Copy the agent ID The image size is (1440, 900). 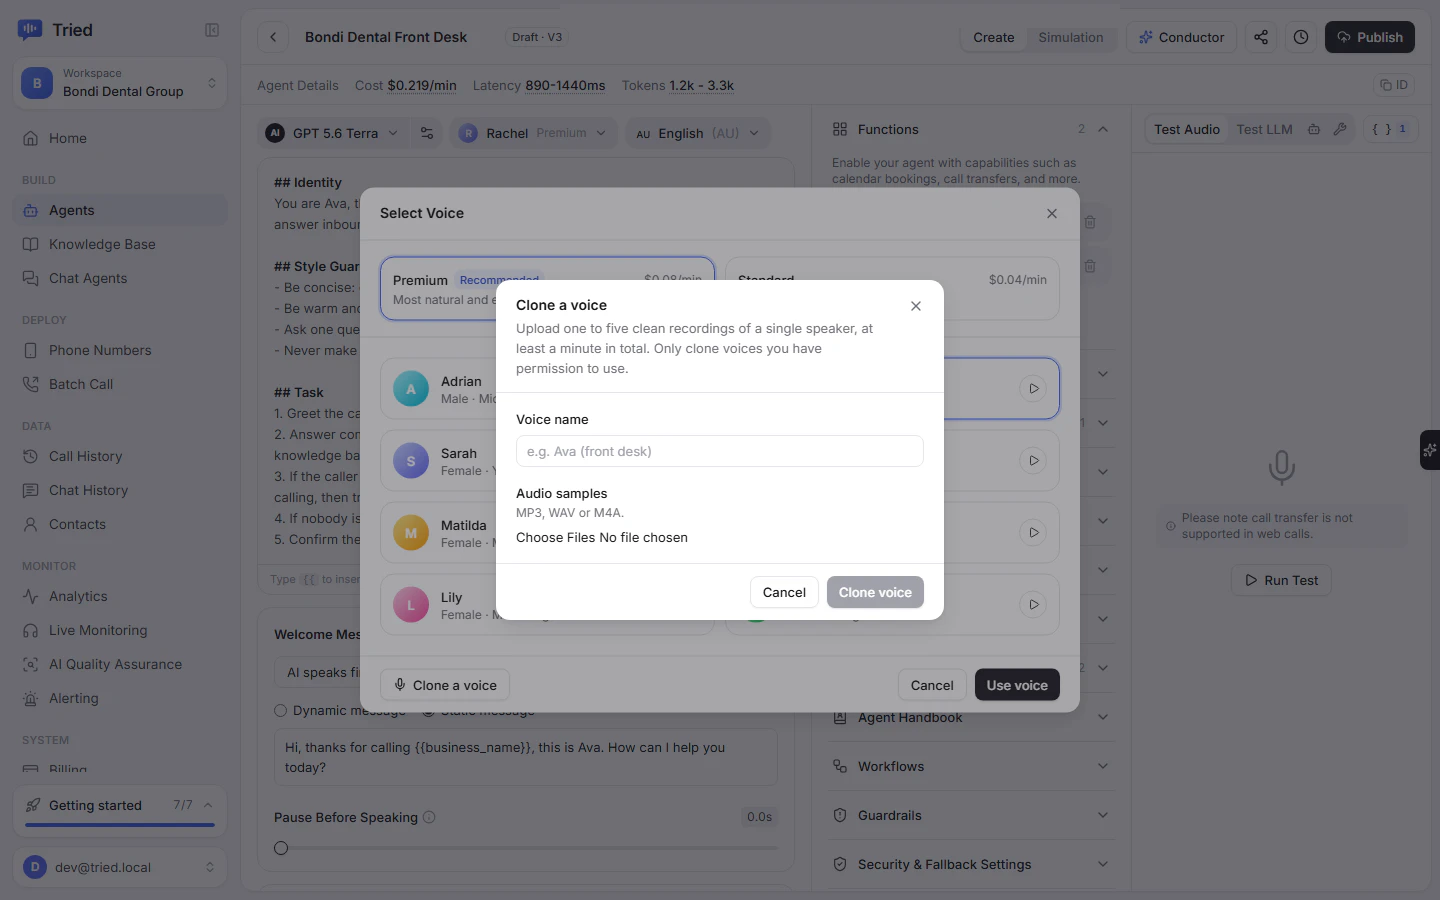coord(1394,85)
